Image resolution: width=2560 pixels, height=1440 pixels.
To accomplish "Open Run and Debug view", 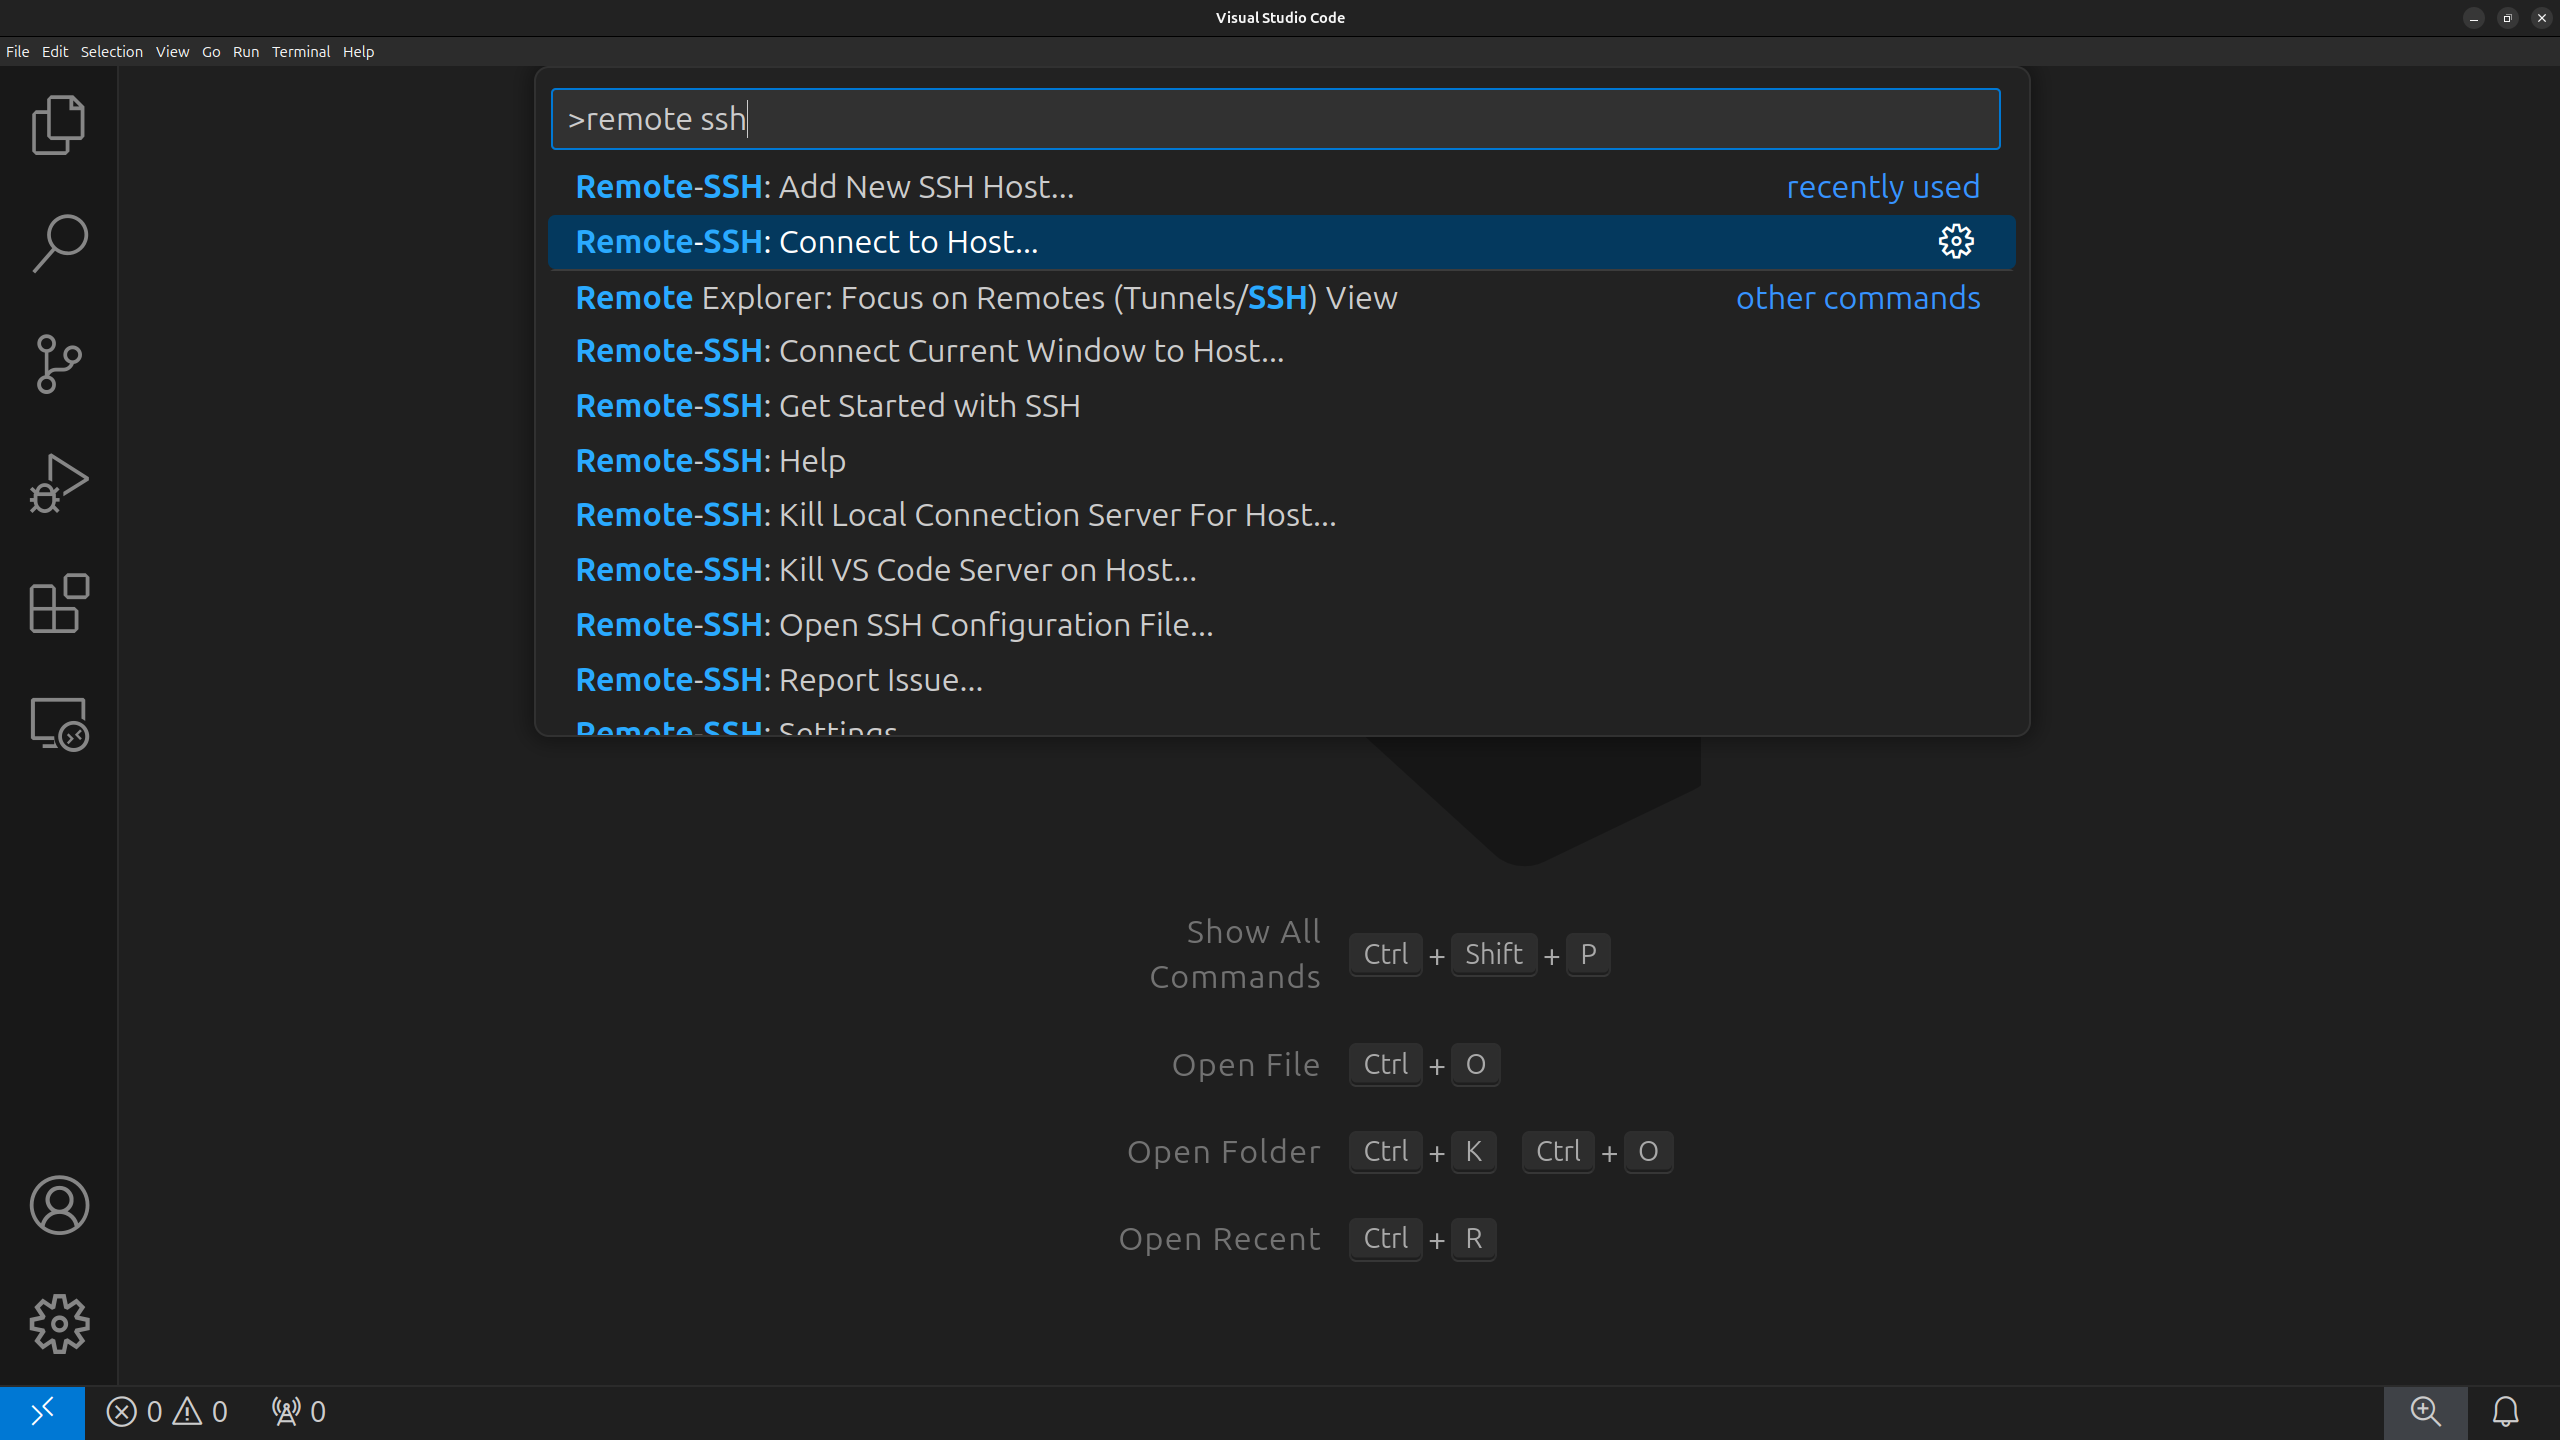I will click(x=59, y=484).
